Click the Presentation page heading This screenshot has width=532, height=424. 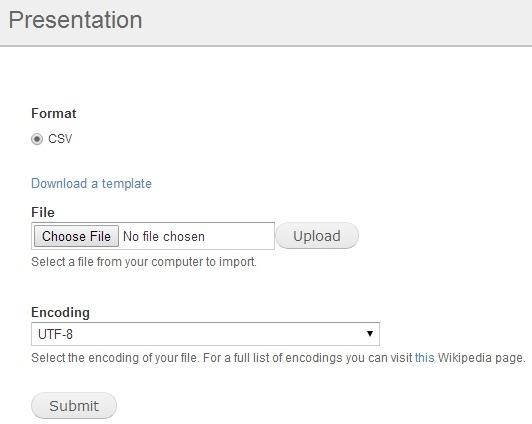(75, 20)
